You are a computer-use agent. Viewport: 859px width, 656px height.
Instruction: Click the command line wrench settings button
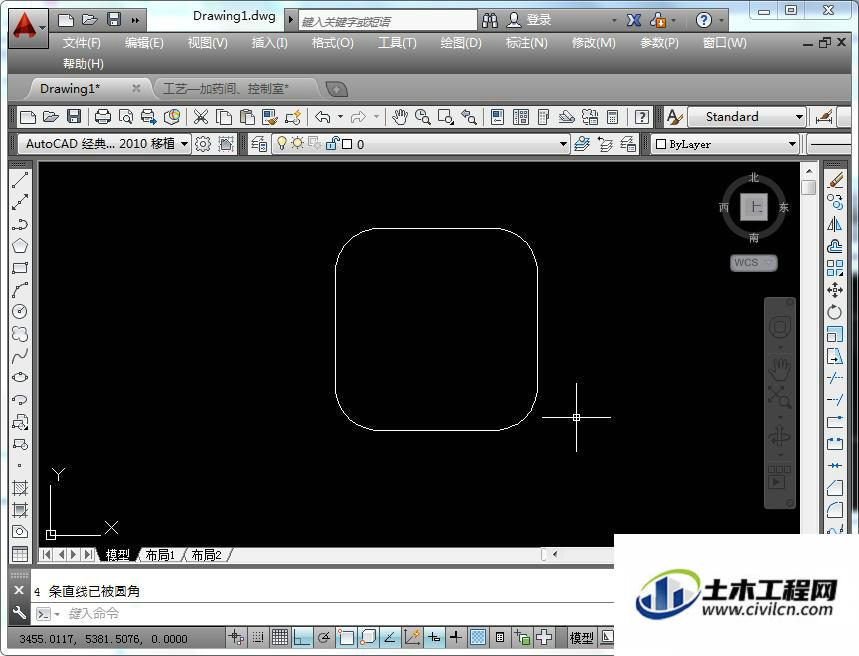19,613
